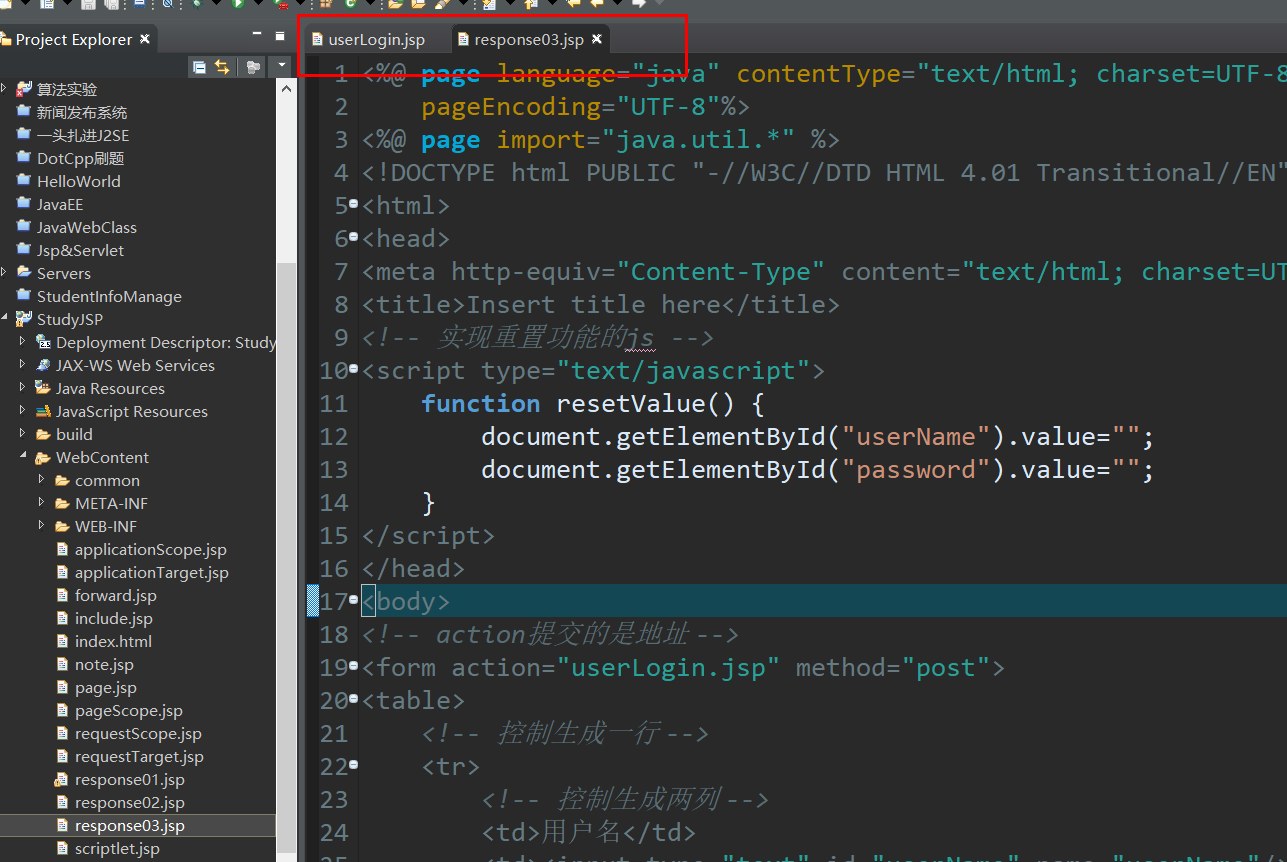1287x862 pixels.
Task: Click the Deployment Descriptor node icon
Action: click(x=43, y=342)
